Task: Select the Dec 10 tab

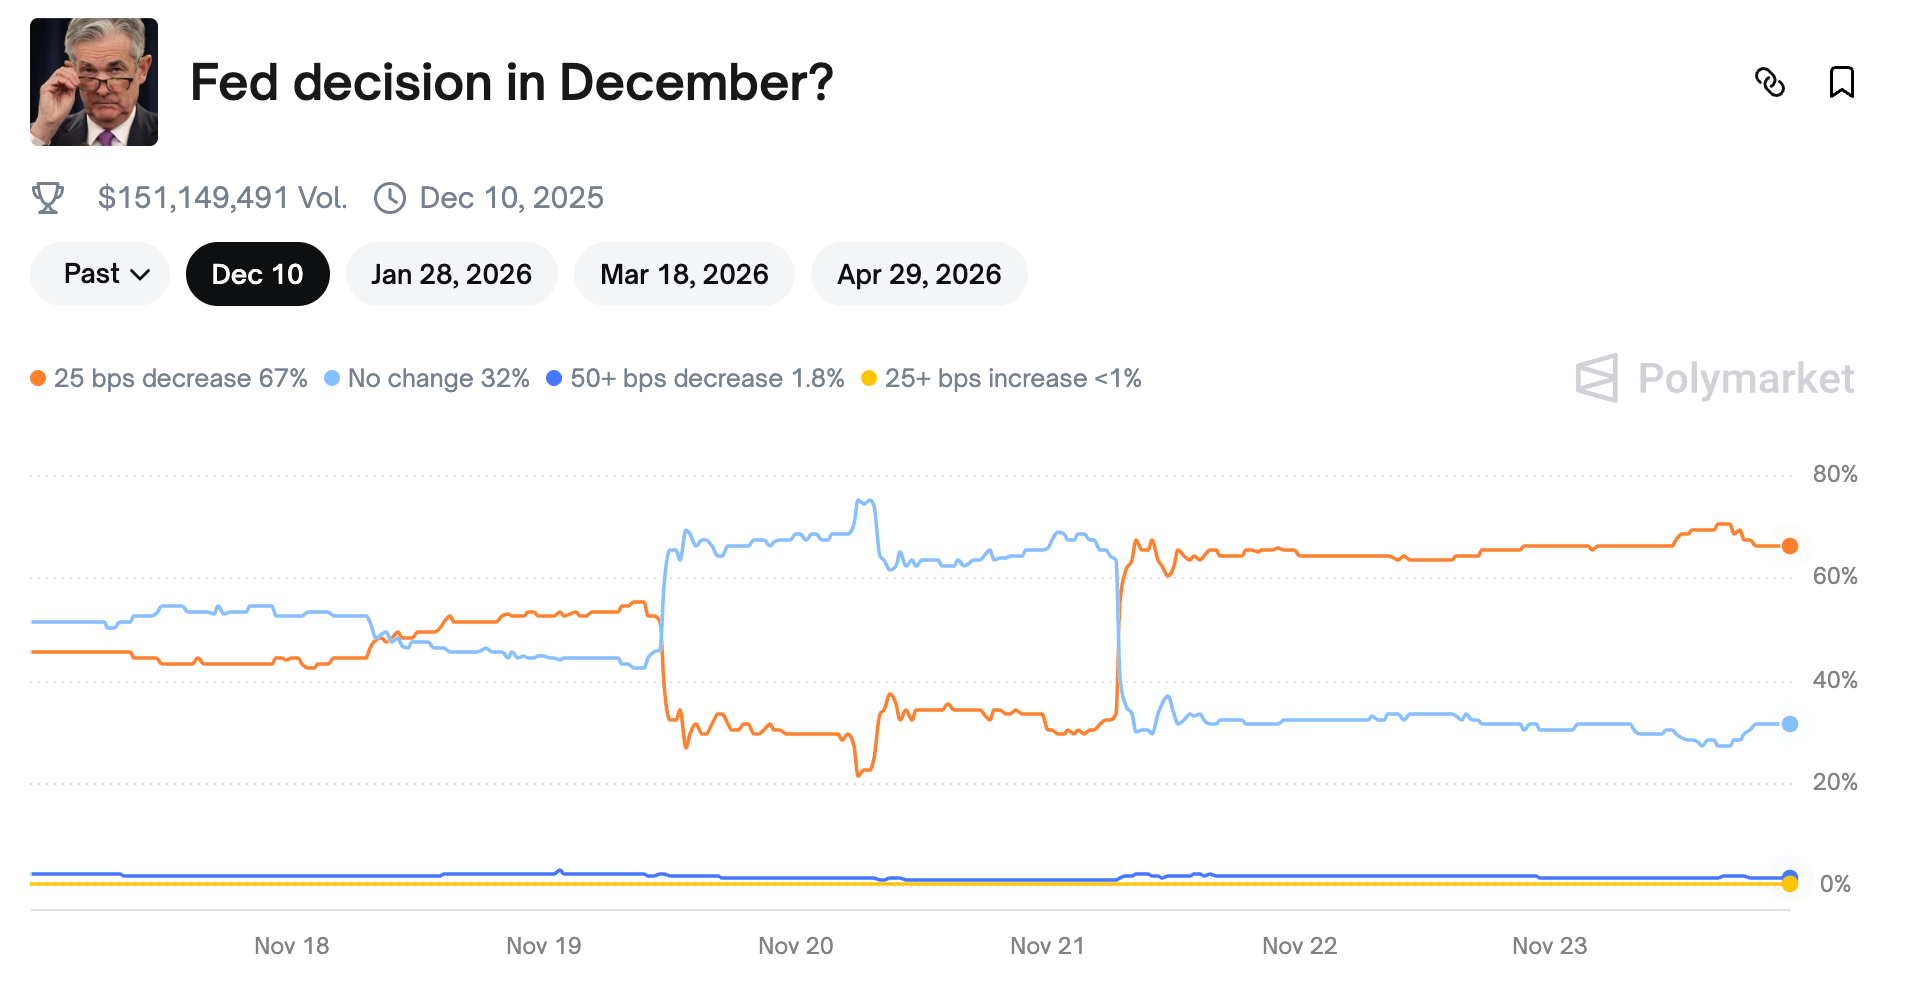Action: tap(257, 274)
